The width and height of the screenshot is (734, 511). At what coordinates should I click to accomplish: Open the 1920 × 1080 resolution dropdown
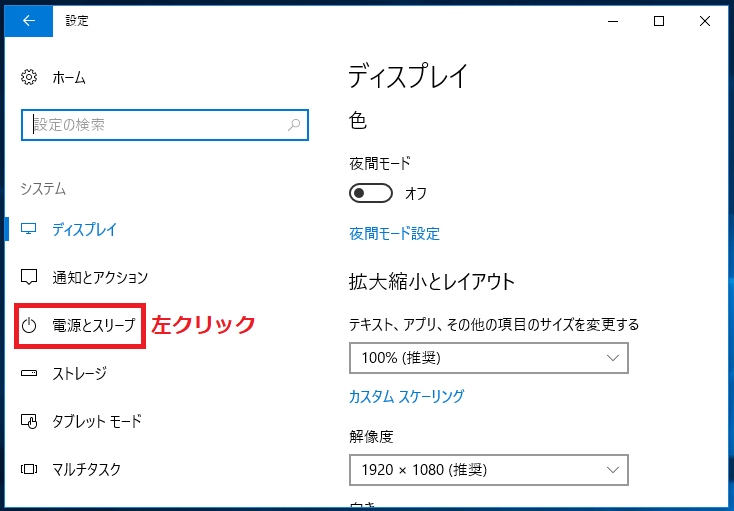(x=489, y=470)
